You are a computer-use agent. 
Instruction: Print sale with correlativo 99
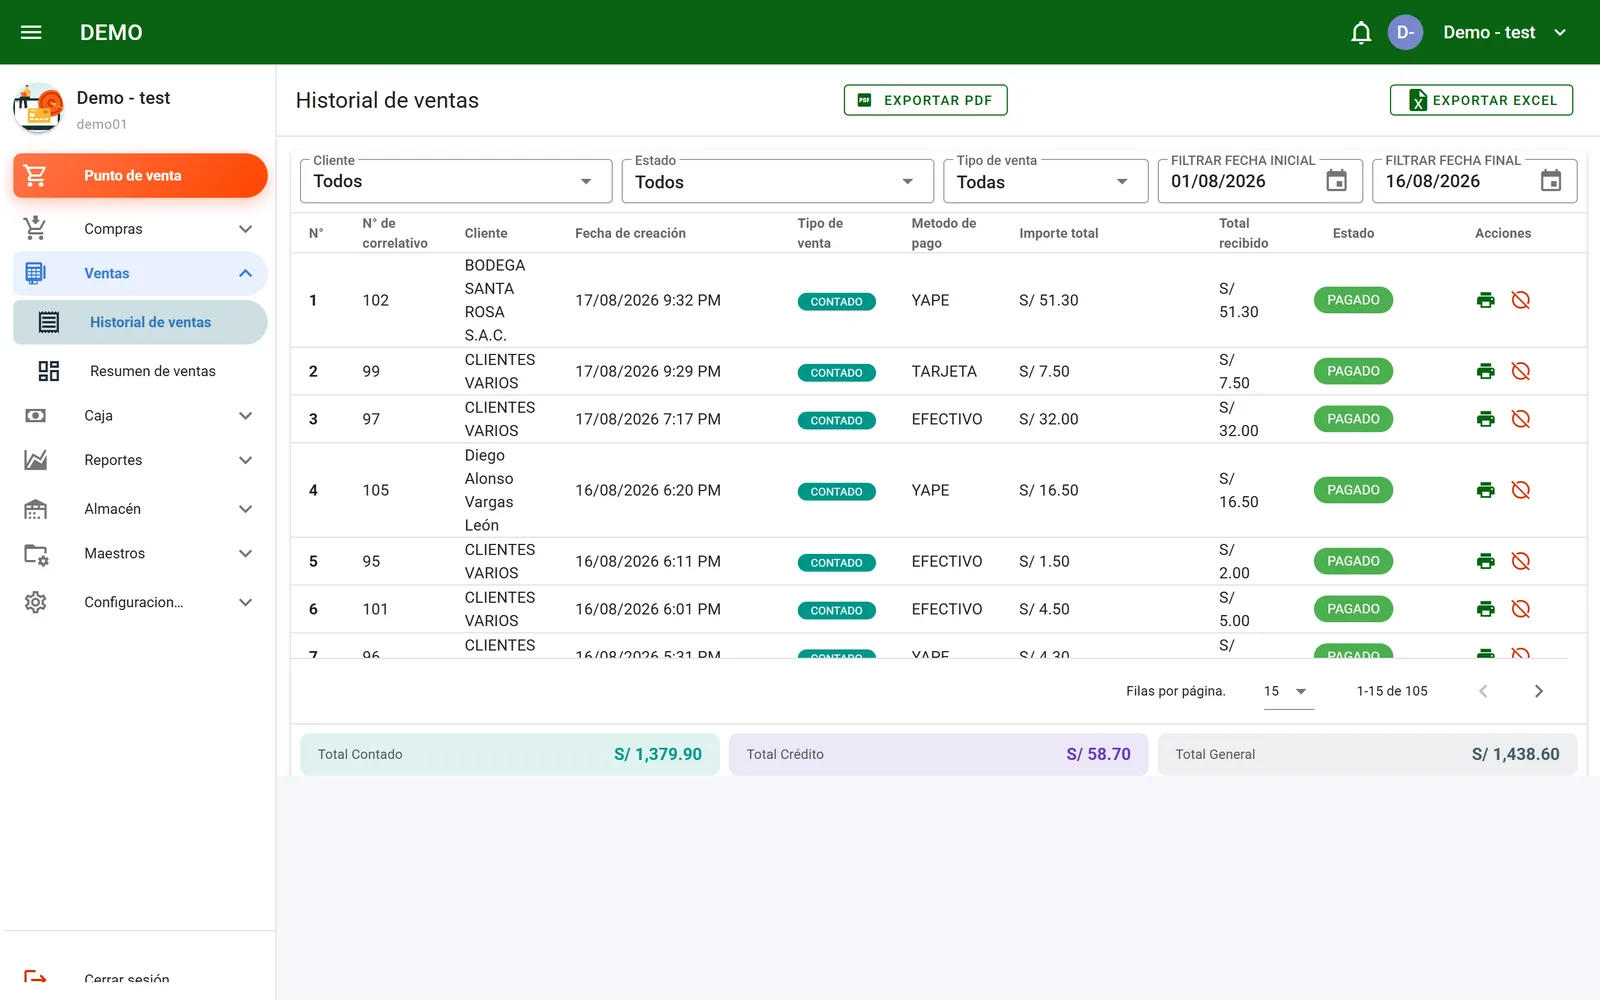click(x=1485, y=371)
